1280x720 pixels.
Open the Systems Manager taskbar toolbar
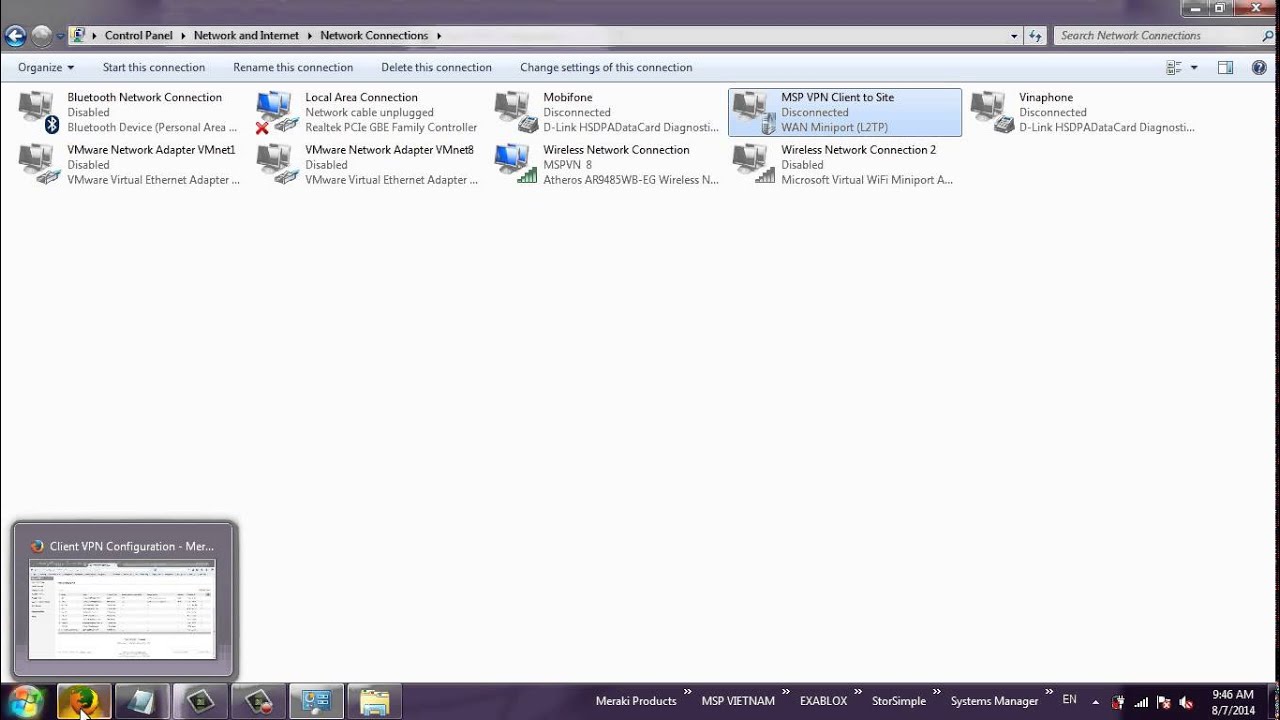(994, 701)
